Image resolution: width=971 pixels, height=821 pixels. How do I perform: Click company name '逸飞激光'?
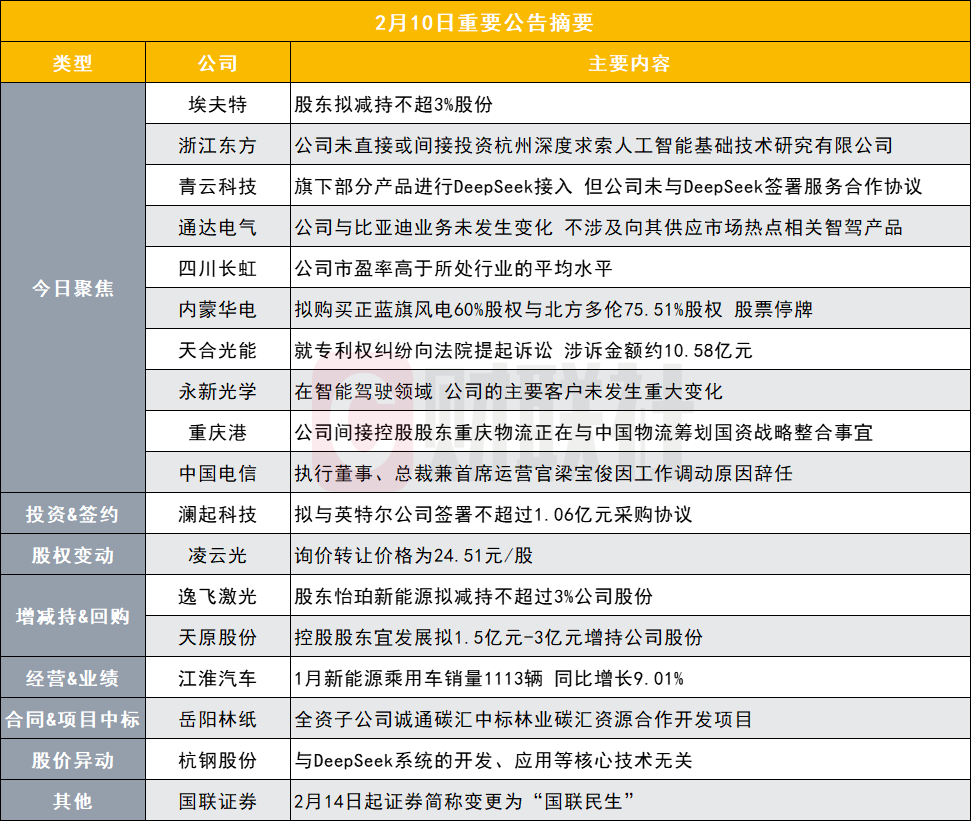pos(217,596)
